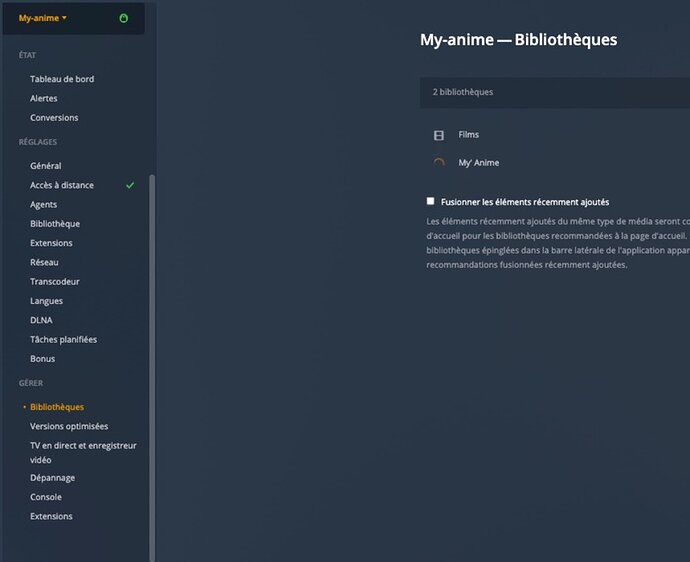Click the My' Anime library name
Viewport: 690px width, 562px height.
point(478,163)
